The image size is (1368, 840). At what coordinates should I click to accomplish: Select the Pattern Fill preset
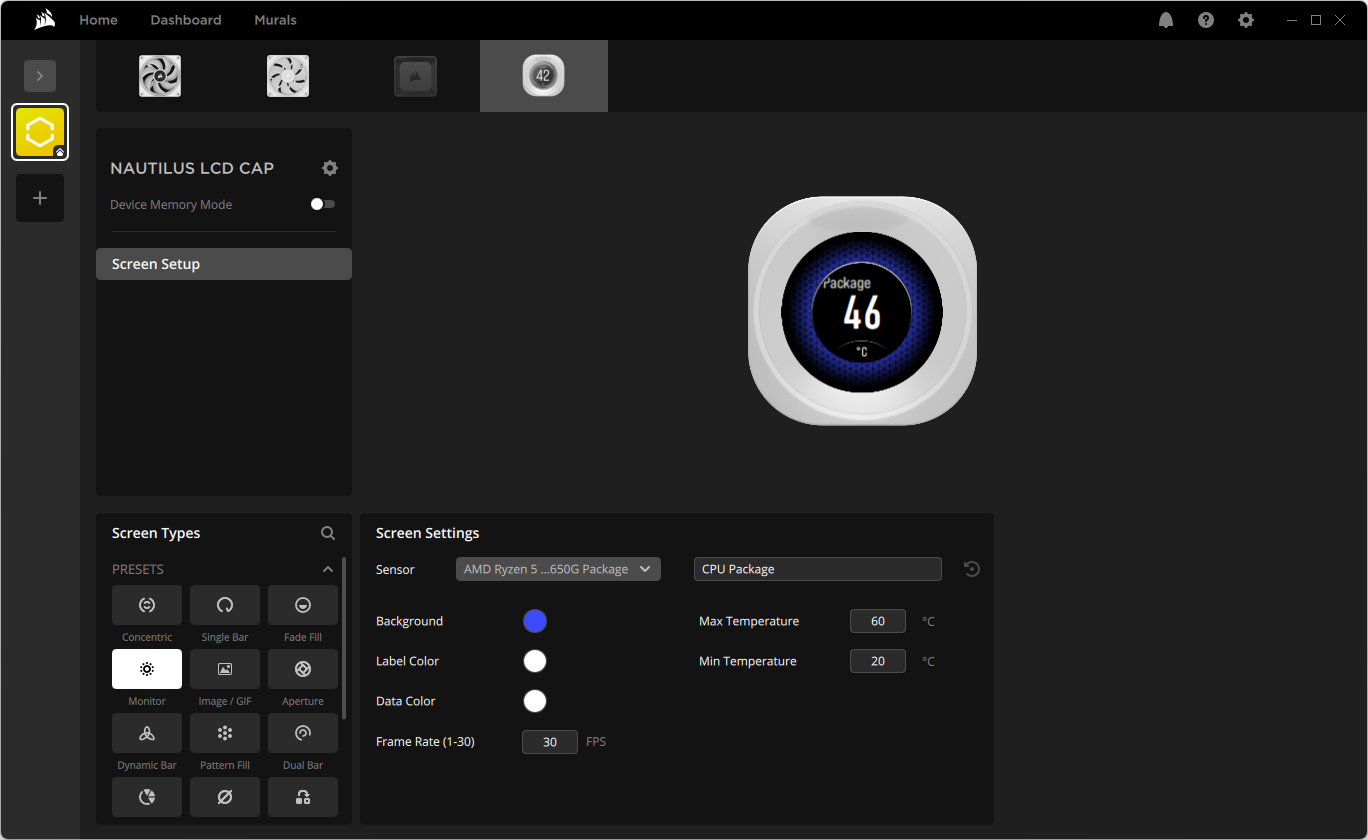coord(225,733)
